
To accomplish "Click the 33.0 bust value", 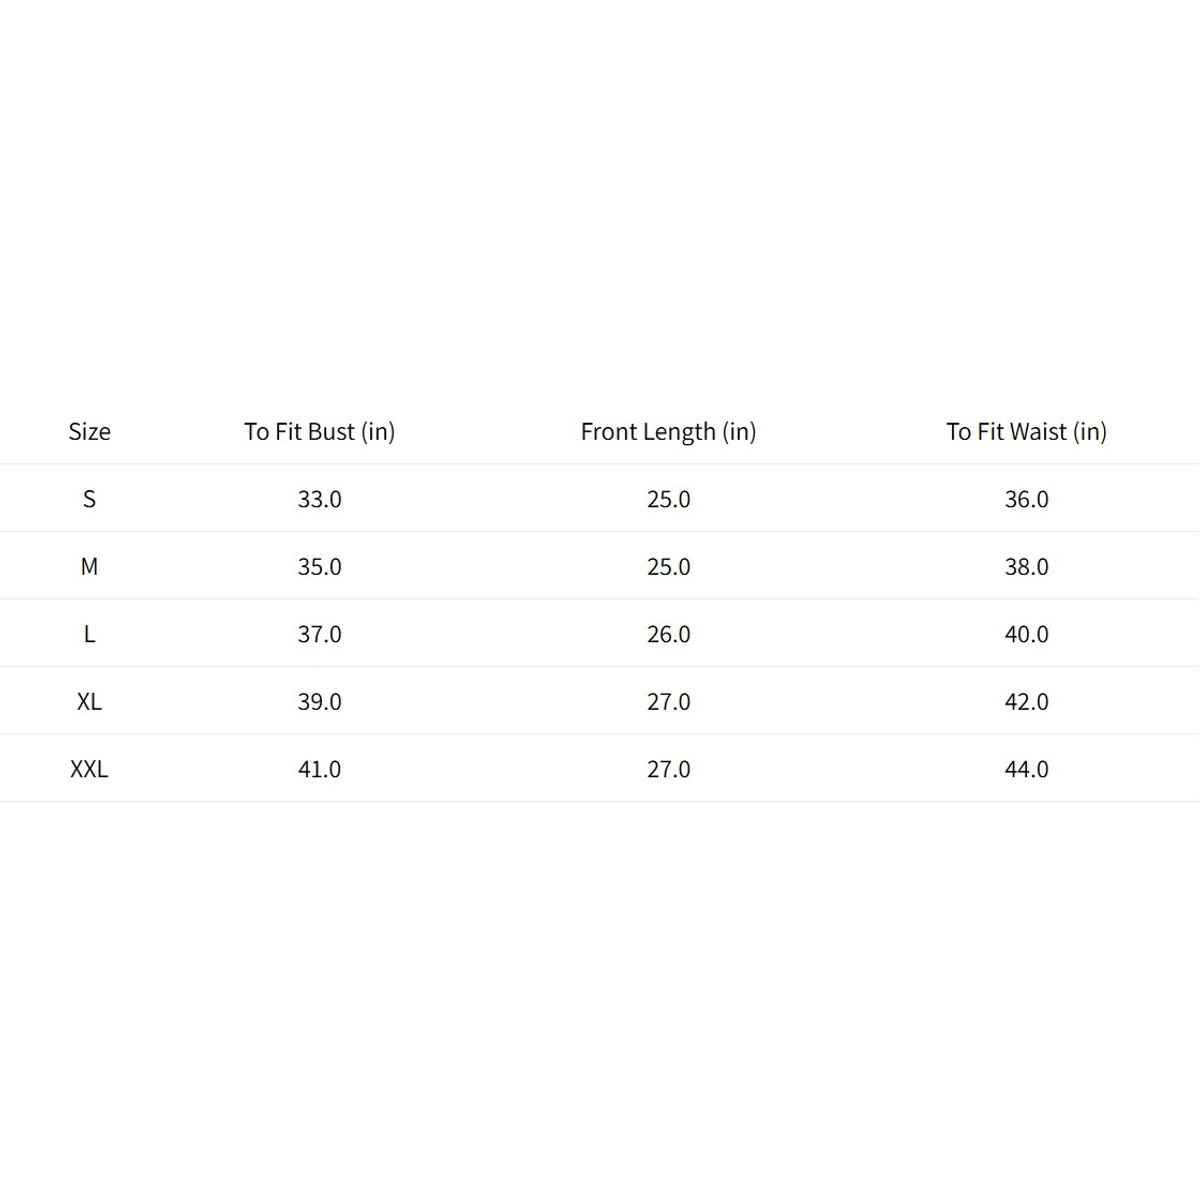I will coord(320,499).
